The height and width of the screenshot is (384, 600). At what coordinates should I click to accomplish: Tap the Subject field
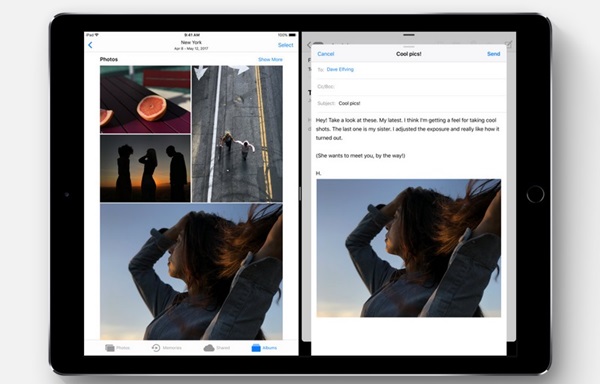pyautogui.click(x=409, y=103)
